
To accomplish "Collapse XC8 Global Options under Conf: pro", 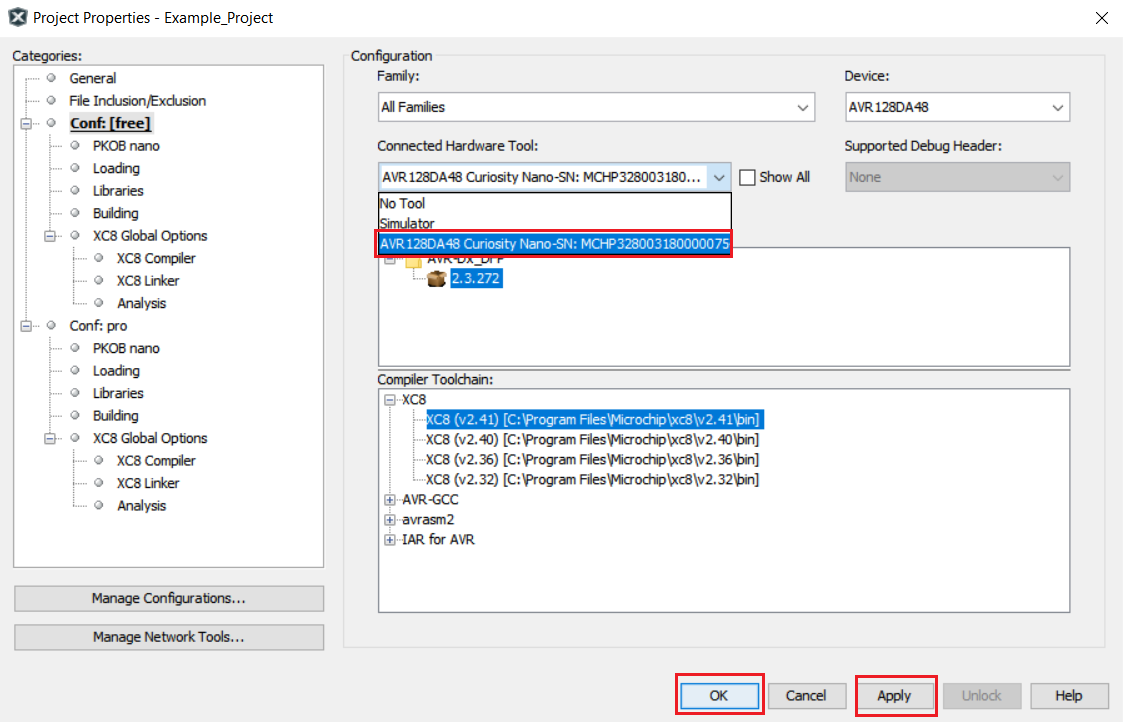I will click(50, 438).
